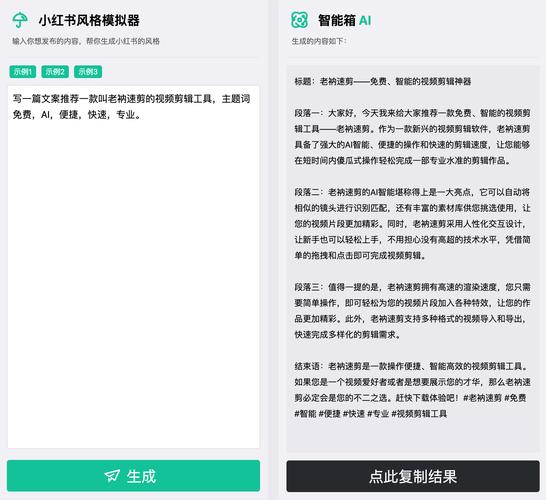The width and height of the screenshot is (546, 500).
Task: Click the 小红书风格模拟器 heading
Action: pyautogui.click(x=89, y=20)
